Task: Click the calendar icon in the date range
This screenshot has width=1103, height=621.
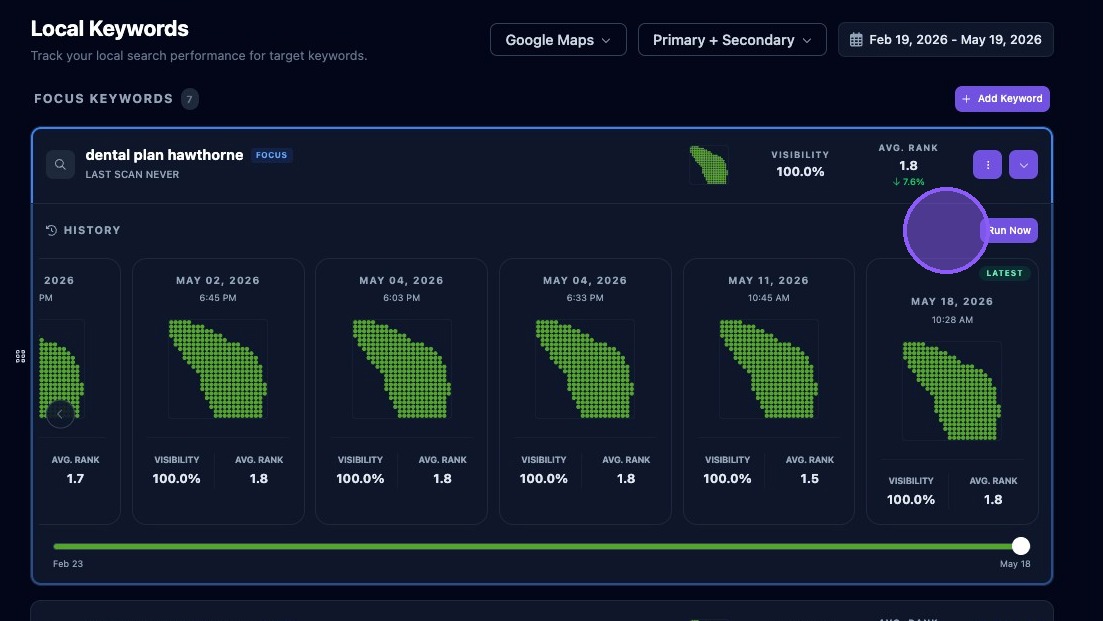Action: coord(855,40)
